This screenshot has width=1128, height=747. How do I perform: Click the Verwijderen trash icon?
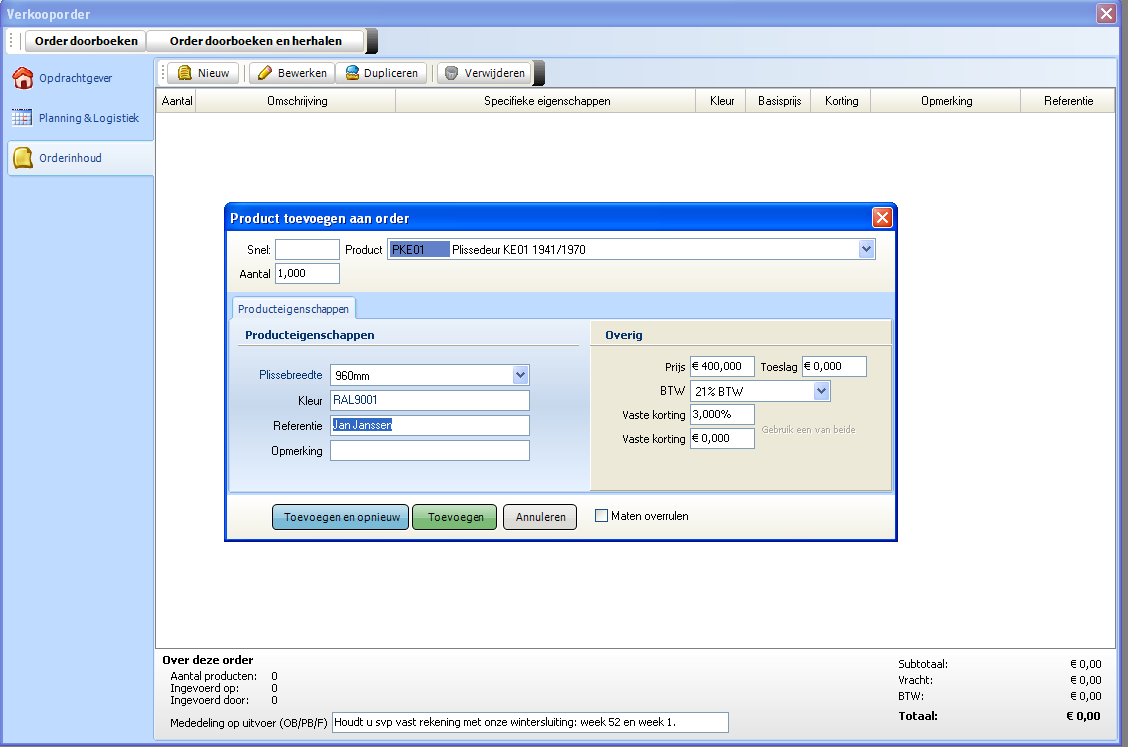[x=452, y=73]
